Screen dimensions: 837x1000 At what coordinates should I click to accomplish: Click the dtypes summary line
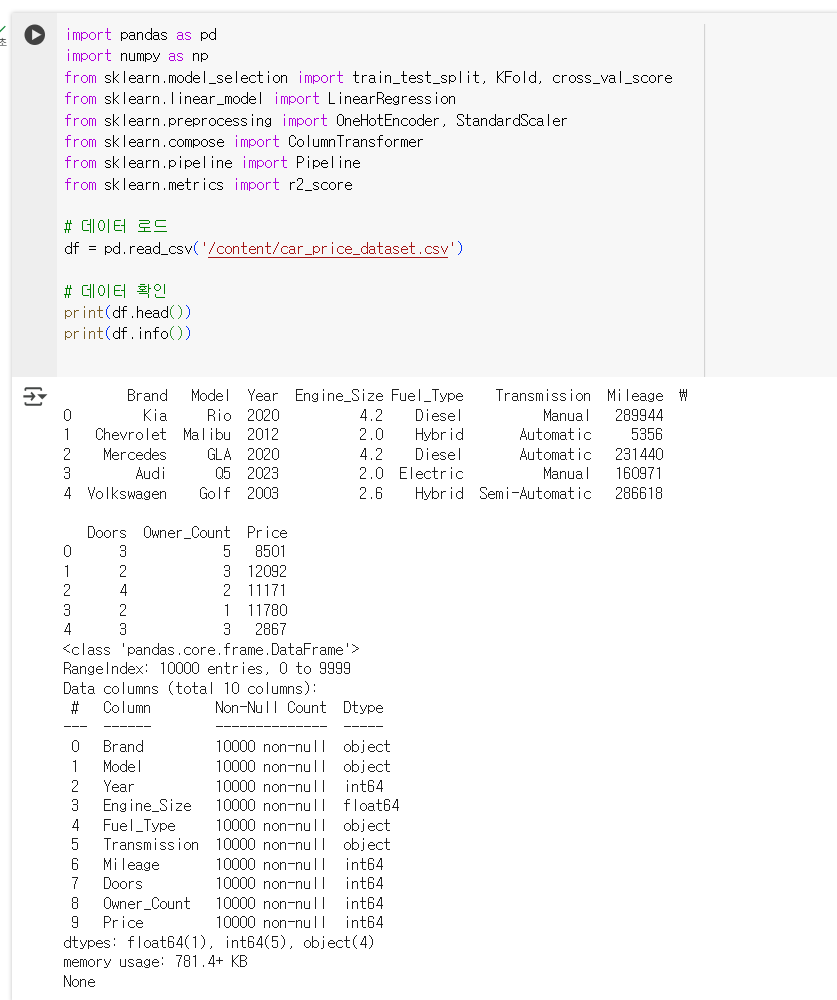click(218, 943)
